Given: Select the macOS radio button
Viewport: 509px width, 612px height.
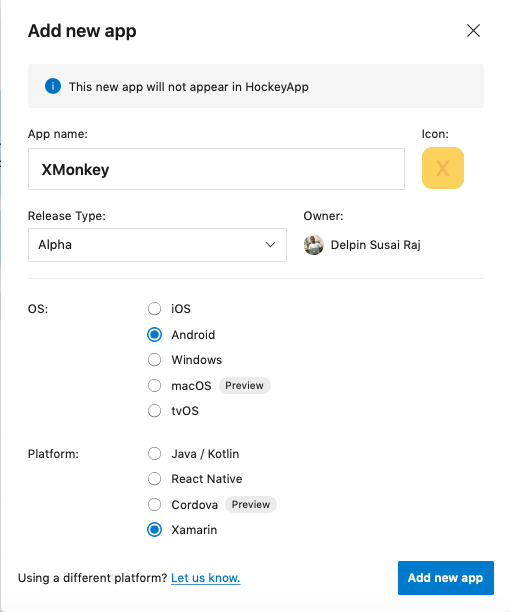Looking at the screenshot, I should click(x=154, y=386).
